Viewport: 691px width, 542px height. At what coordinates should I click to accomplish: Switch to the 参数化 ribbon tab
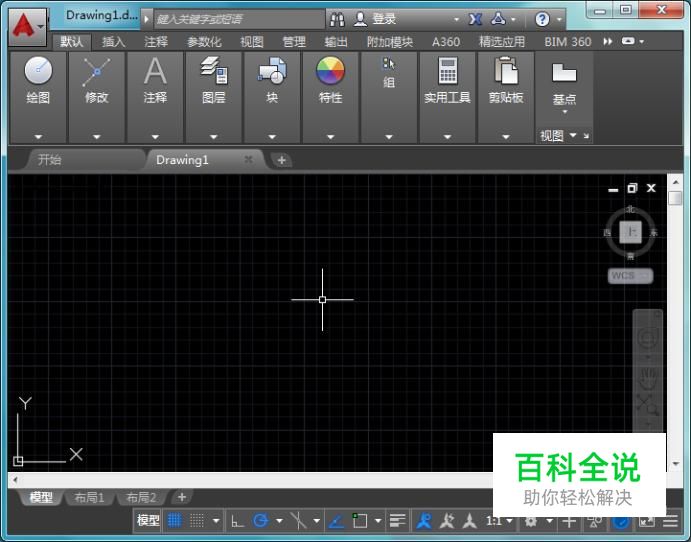point(204,42)
